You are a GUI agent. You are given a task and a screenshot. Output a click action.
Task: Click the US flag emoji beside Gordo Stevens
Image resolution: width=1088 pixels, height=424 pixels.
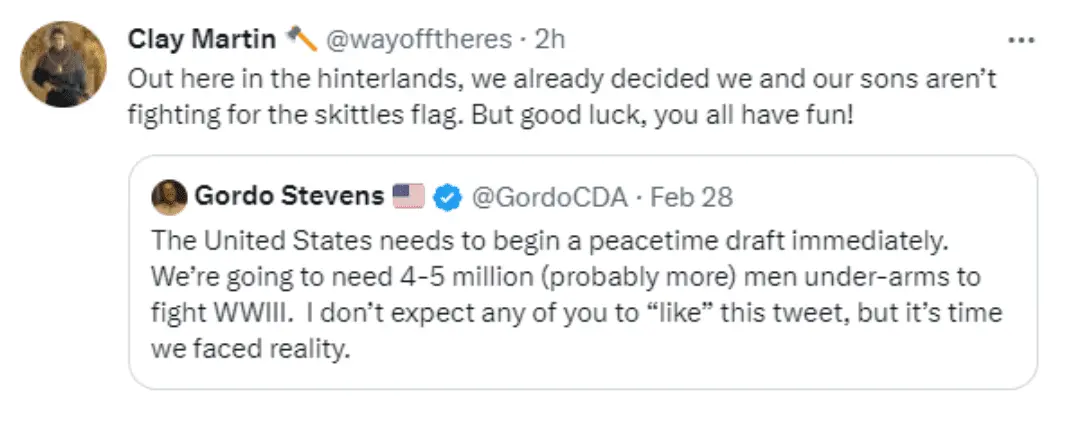(x=409, y=196)
